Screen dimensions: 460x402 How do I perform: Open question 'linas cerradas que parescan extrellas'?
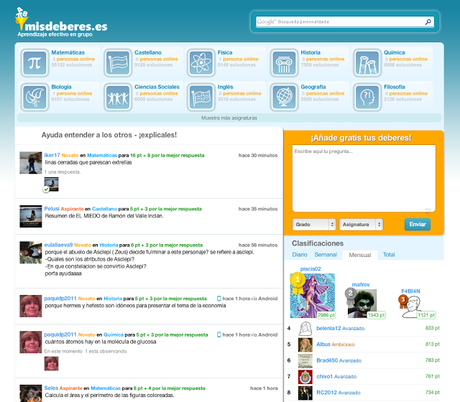(x=88, y=163)
